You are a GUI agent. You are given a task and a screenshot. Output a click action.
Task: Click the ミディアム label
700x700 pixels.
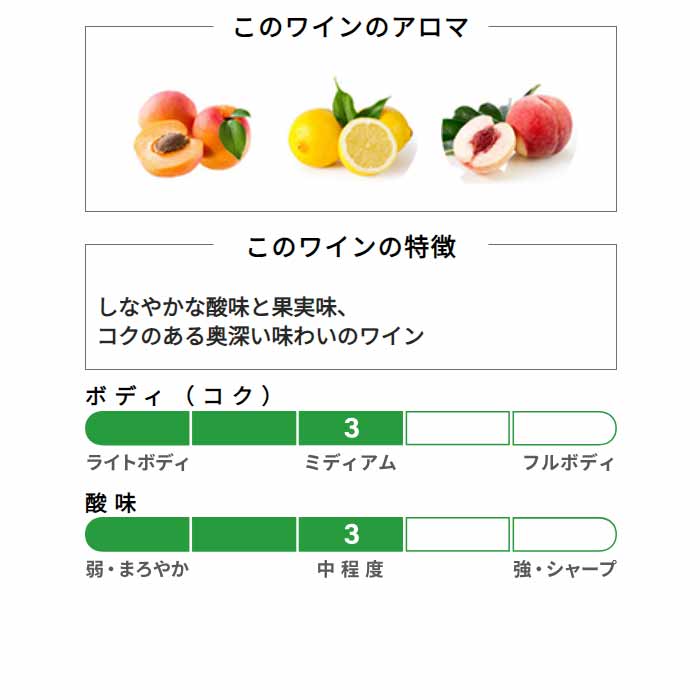(x=350, y=462)
